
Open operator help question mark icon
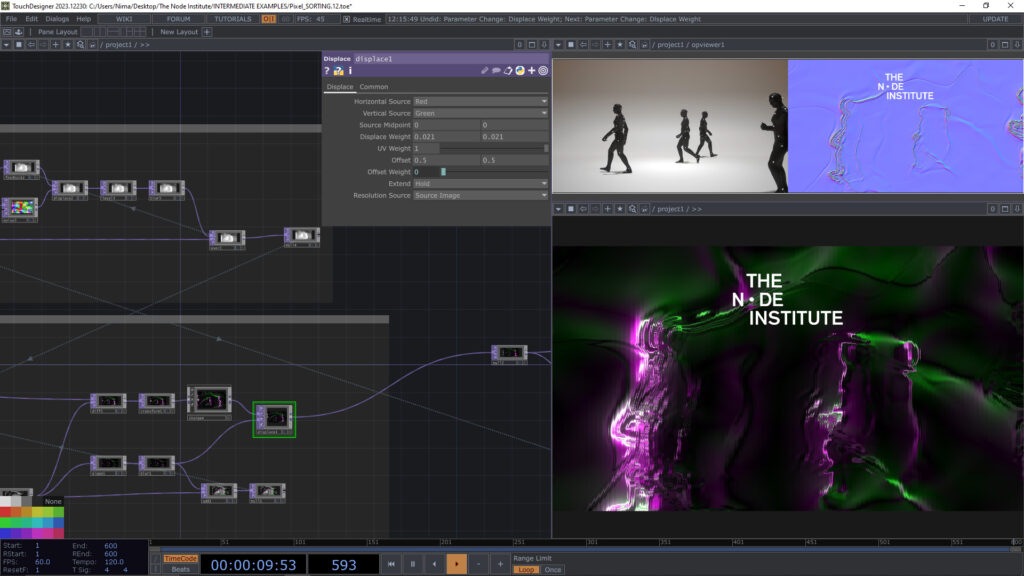pos(327,71)
